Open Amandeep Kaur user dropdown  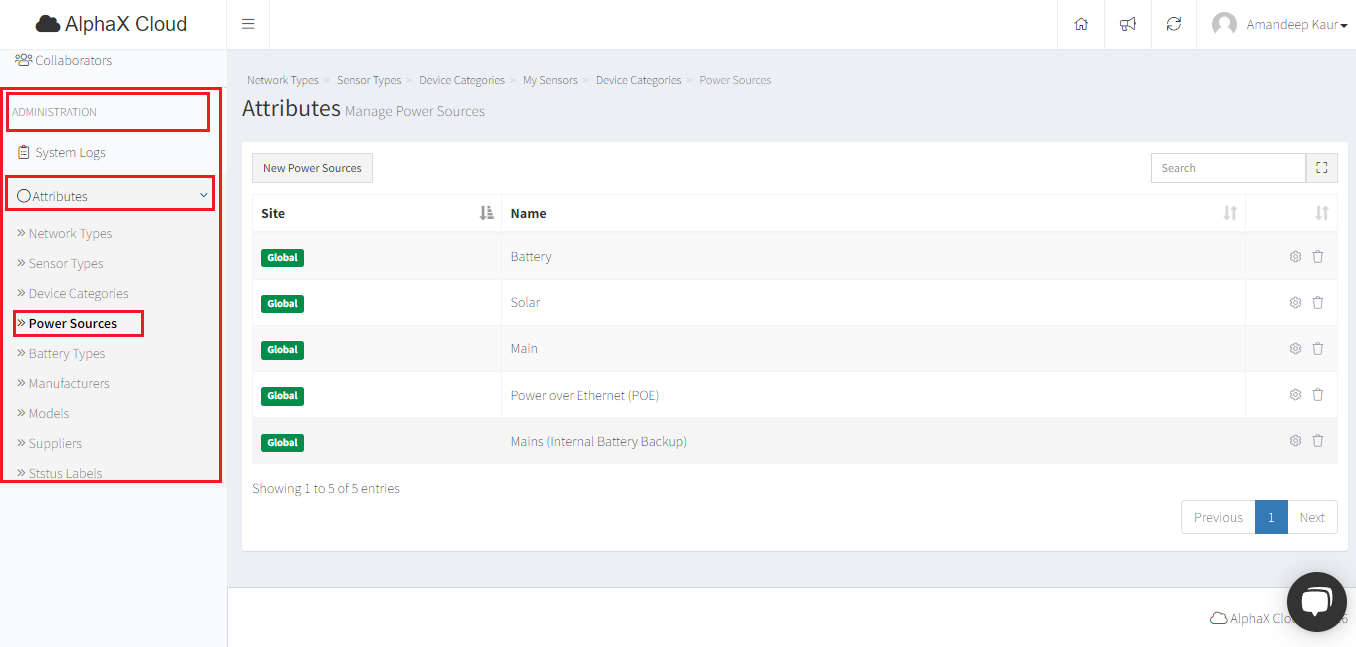1282,25
